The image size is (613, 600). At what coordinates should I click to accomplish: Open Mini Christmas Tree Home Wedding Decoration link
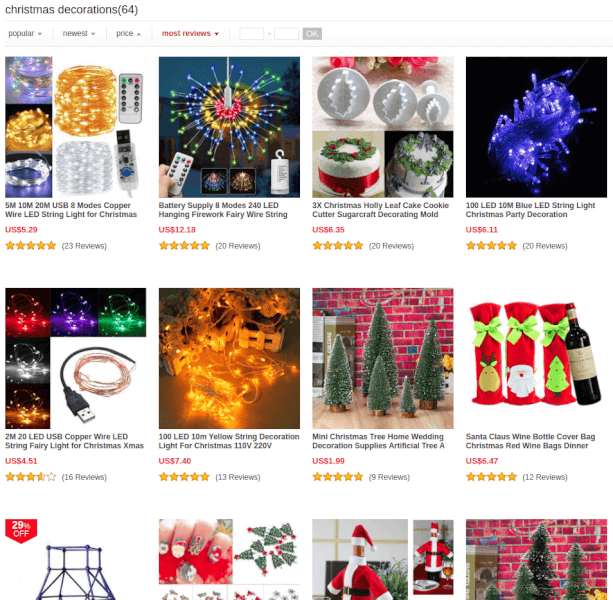pyautogui.click(x=378, y=441)
